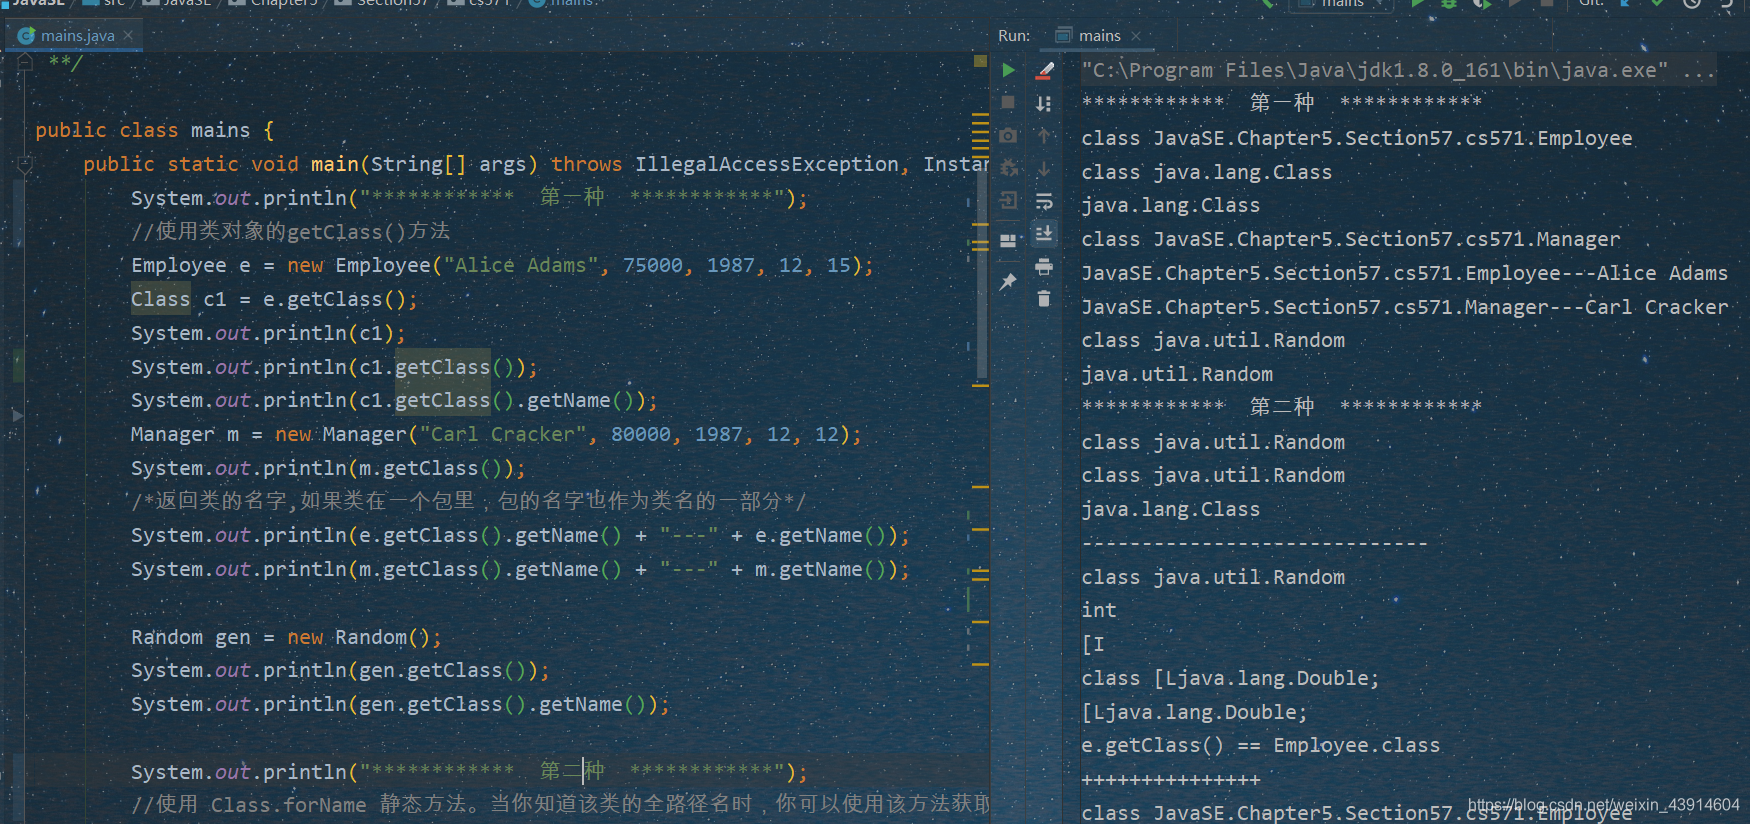Click 'System.out.println(m.getClass());' line

pos(328,468)
